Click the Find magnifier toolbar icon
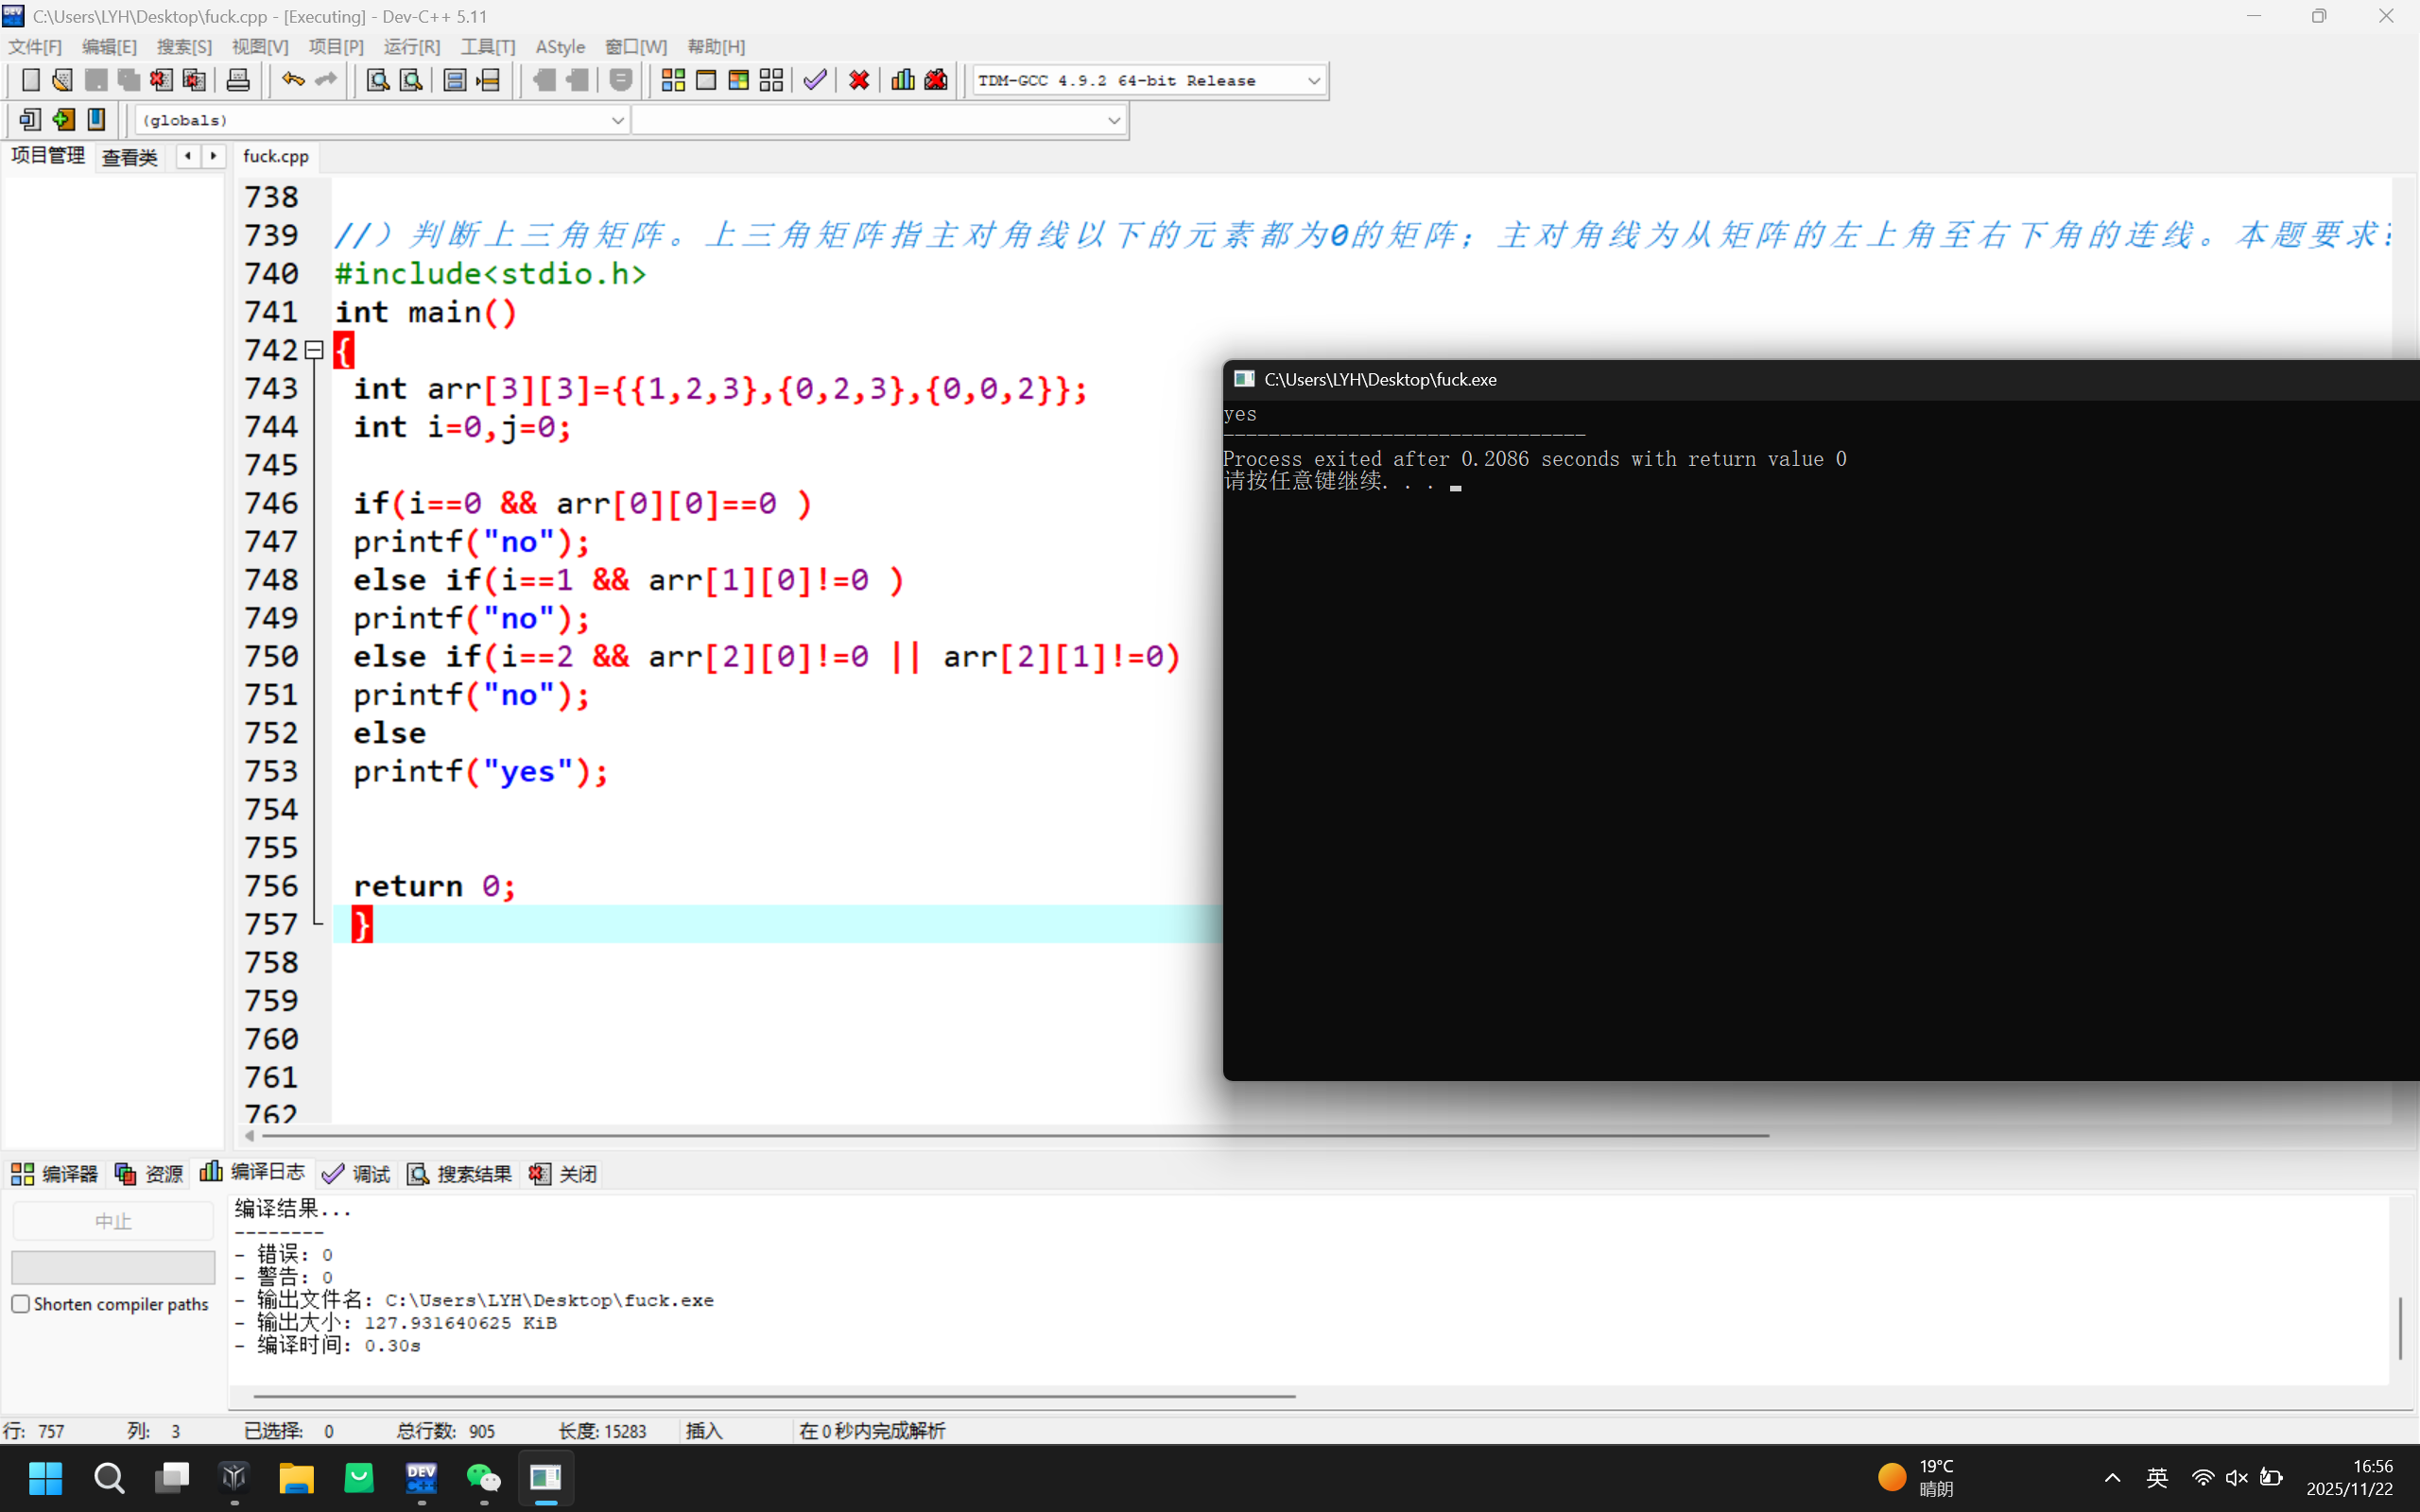 point(377,80)
